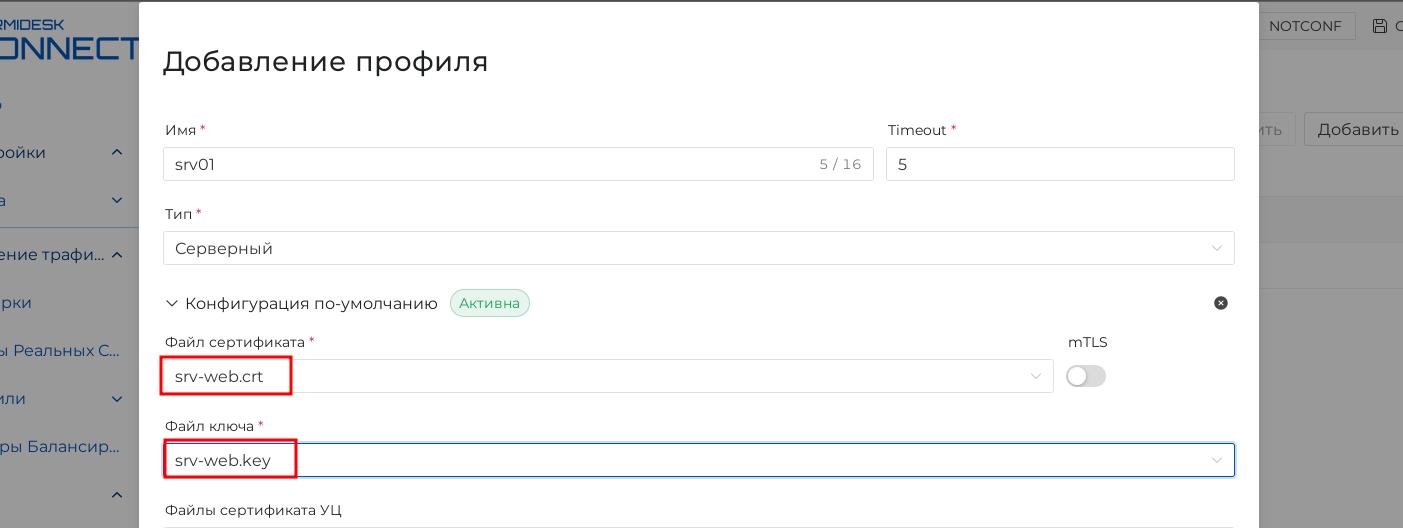
Task: Click the Активна status badge
Action: tap(490, 303)
